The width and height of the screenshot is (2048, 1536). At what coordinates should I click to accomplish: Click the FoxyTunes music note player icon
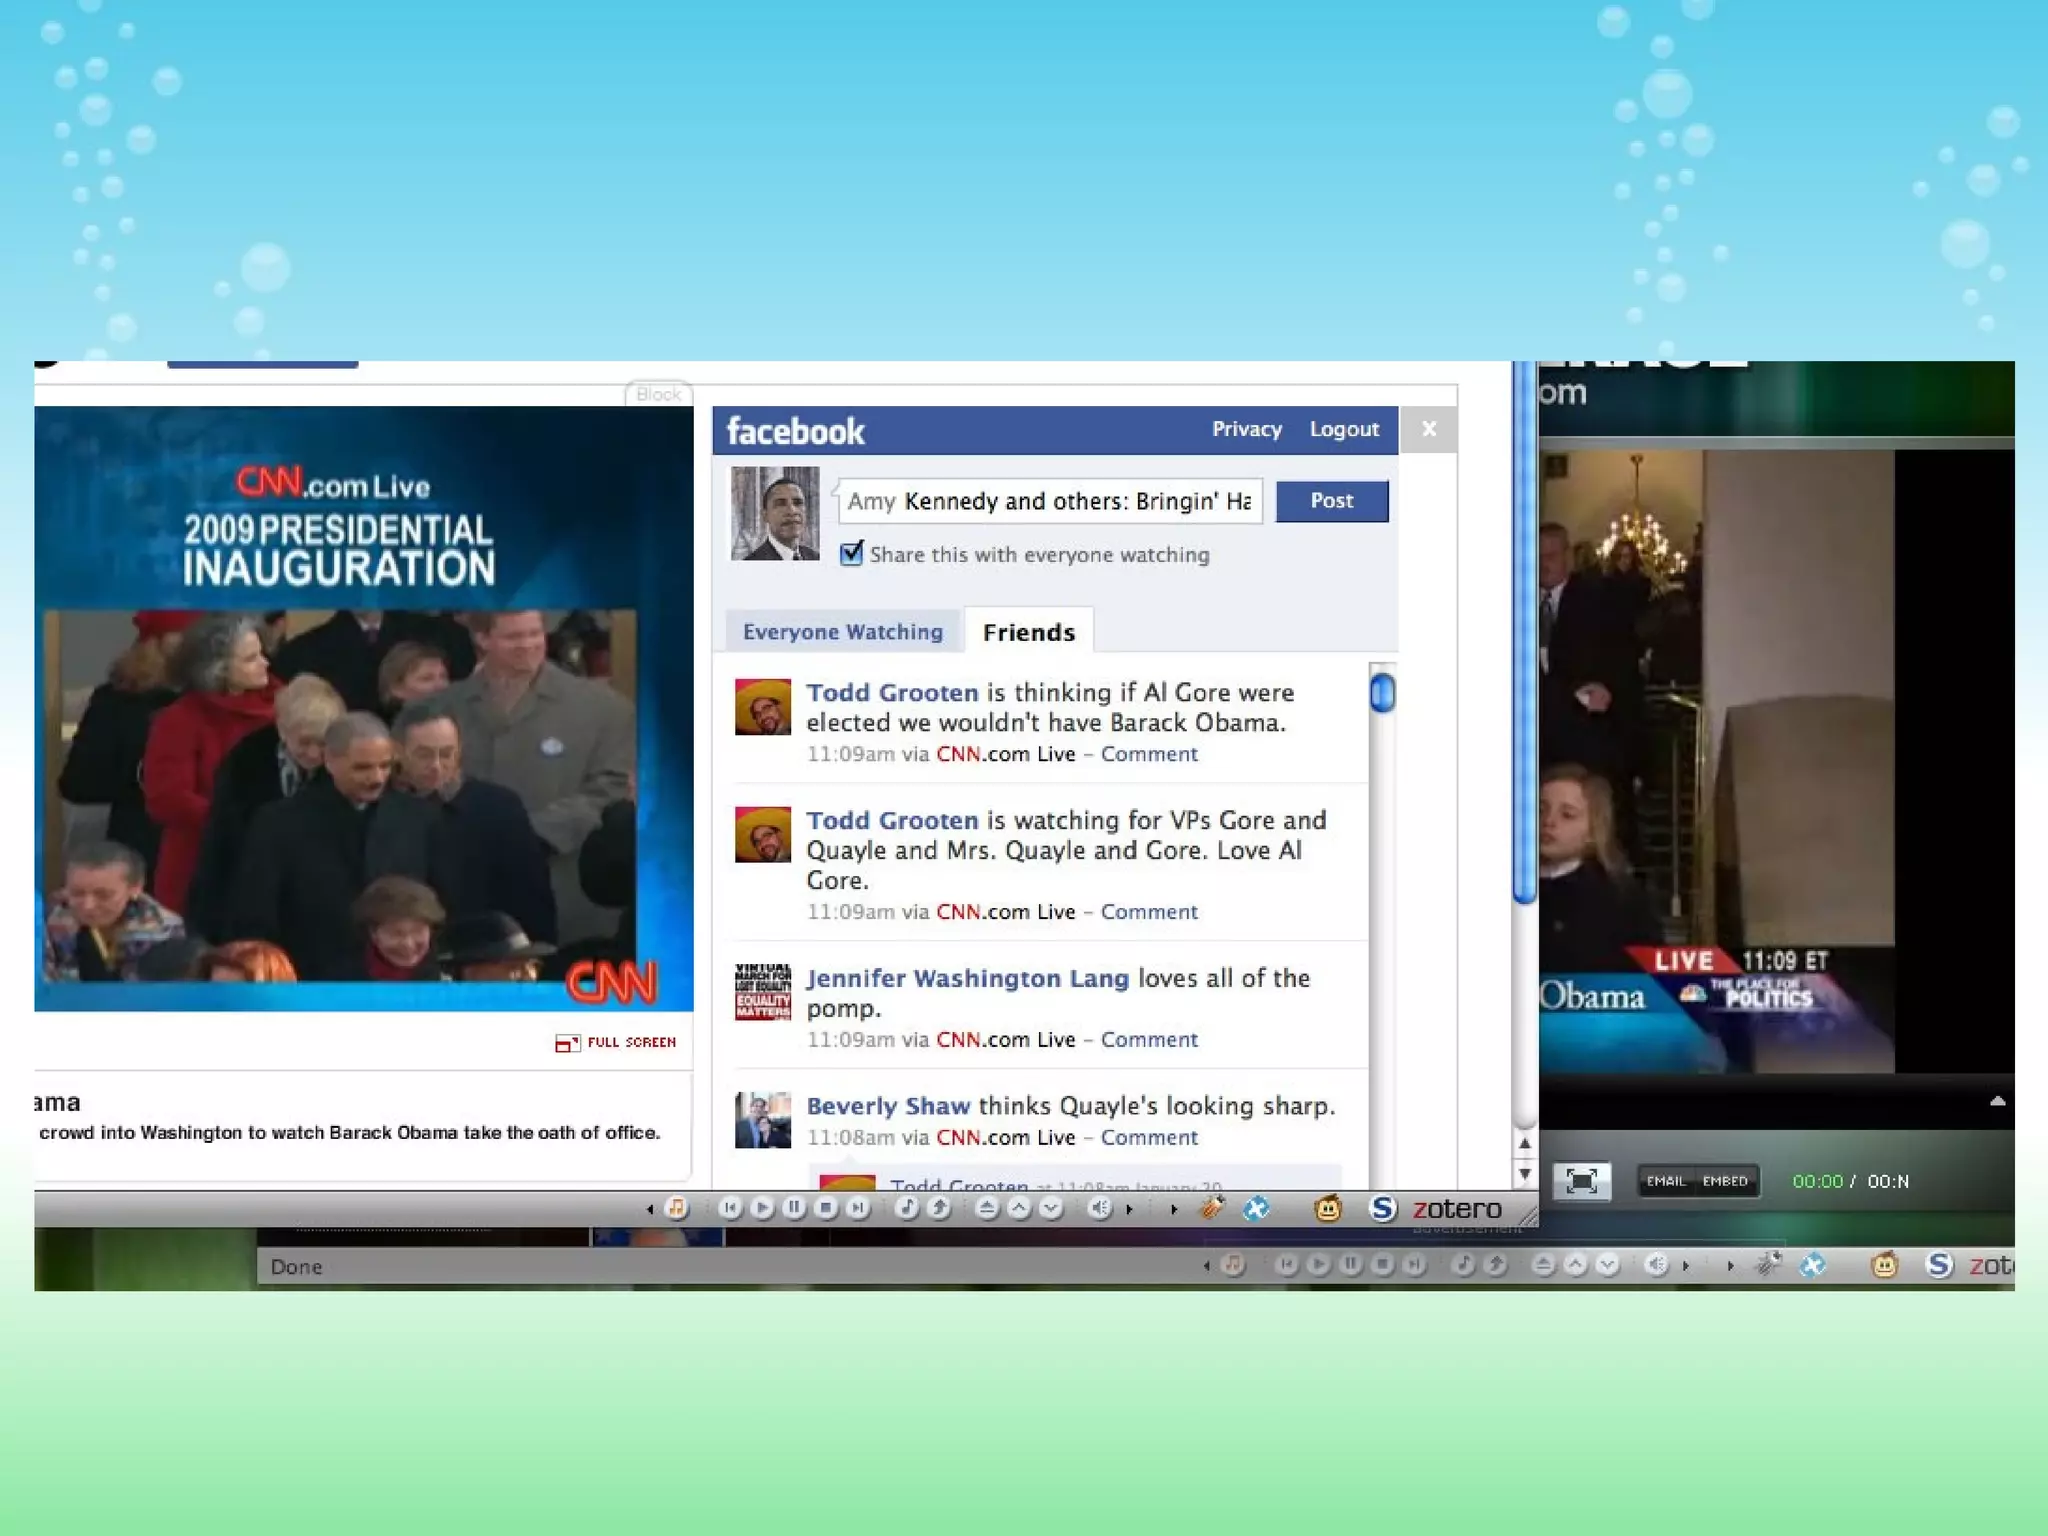[677, 1208]
